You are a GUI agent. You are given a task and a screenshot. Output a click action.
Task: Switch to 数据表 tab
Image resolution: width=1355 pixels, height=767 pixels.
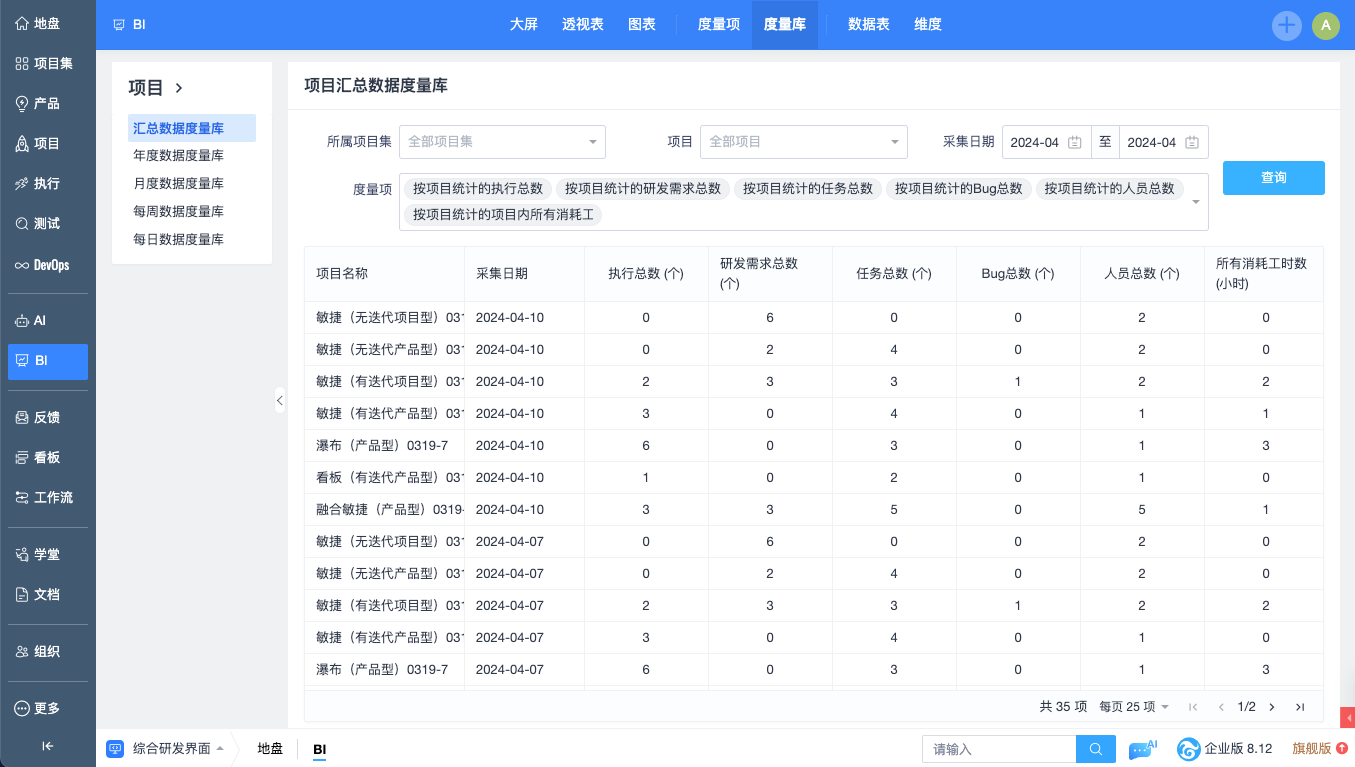[869, 25]
